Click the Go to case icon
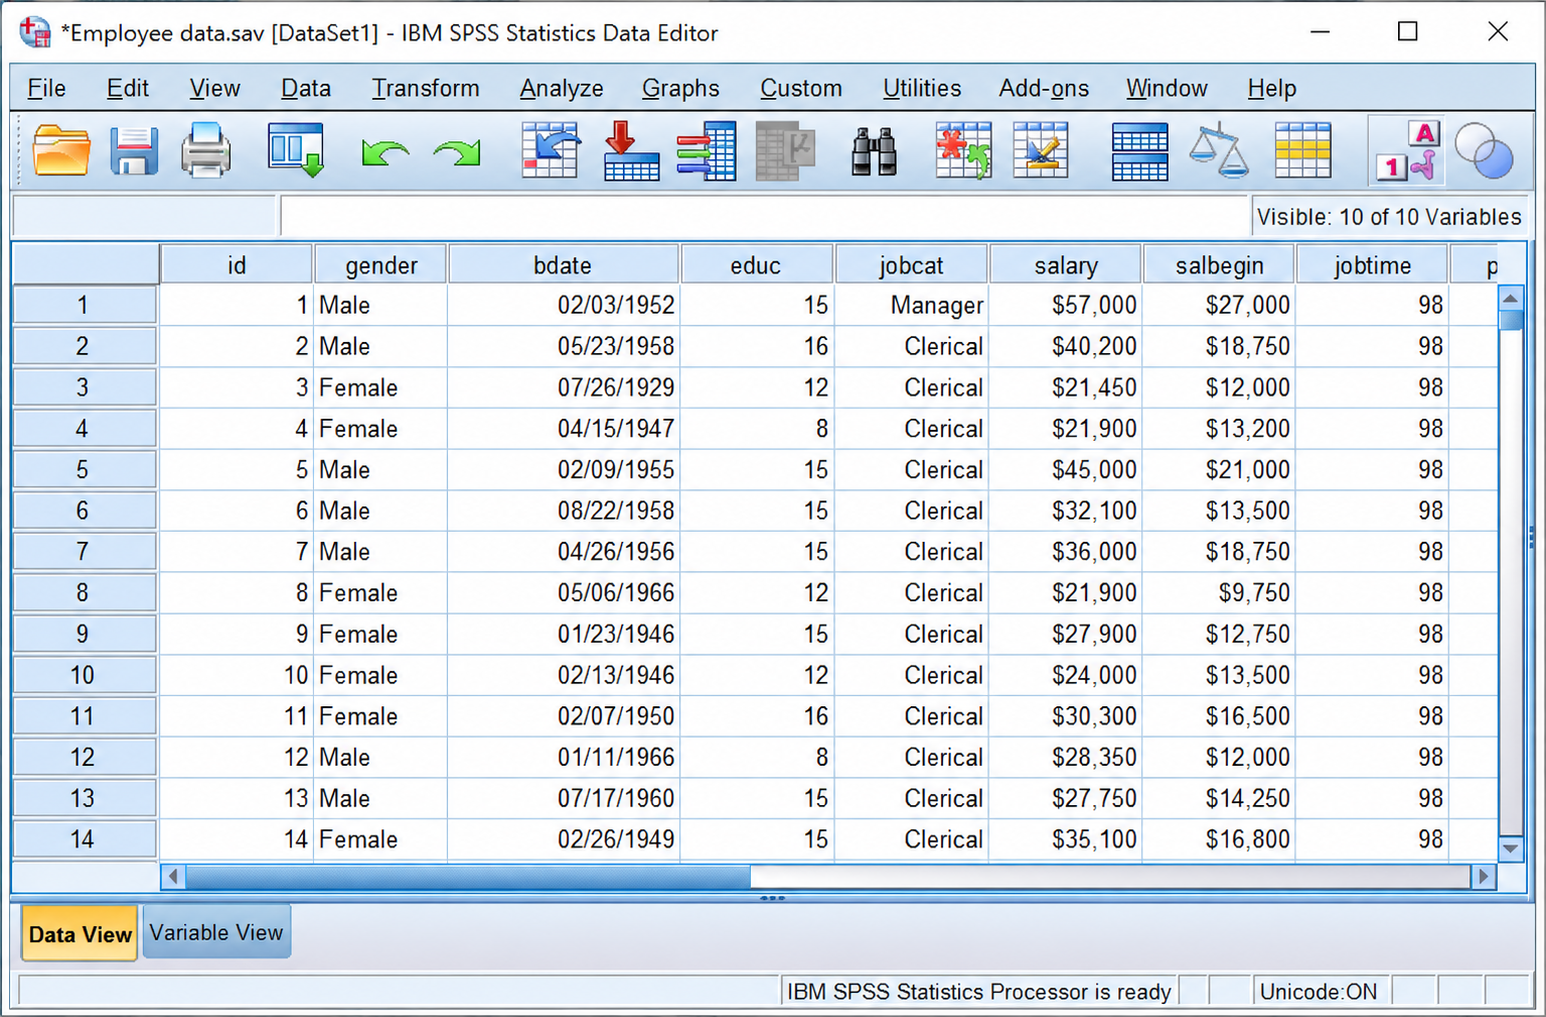This screenshot has height=1017, width=1546. 550,151
